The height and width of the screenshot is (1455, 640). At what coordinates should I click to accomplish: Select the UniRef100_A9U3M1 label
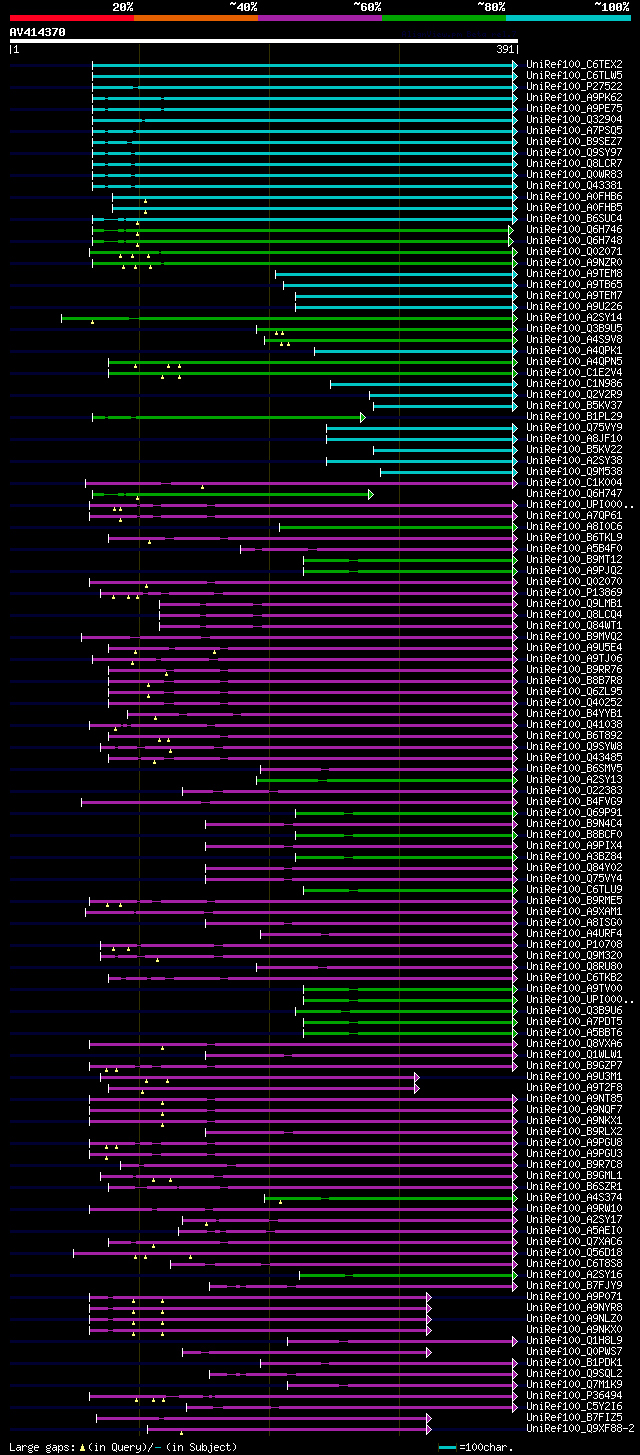[574, 1076]
